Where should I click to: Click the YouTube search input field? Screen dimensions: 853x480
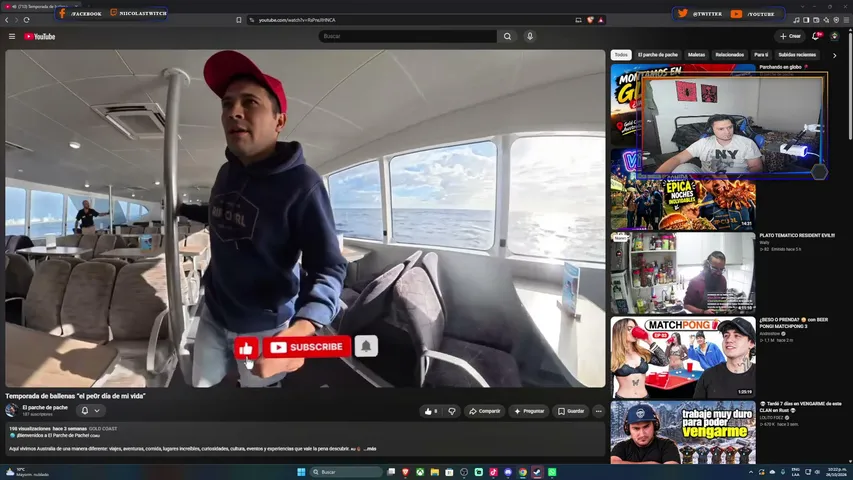coord(407,36)
